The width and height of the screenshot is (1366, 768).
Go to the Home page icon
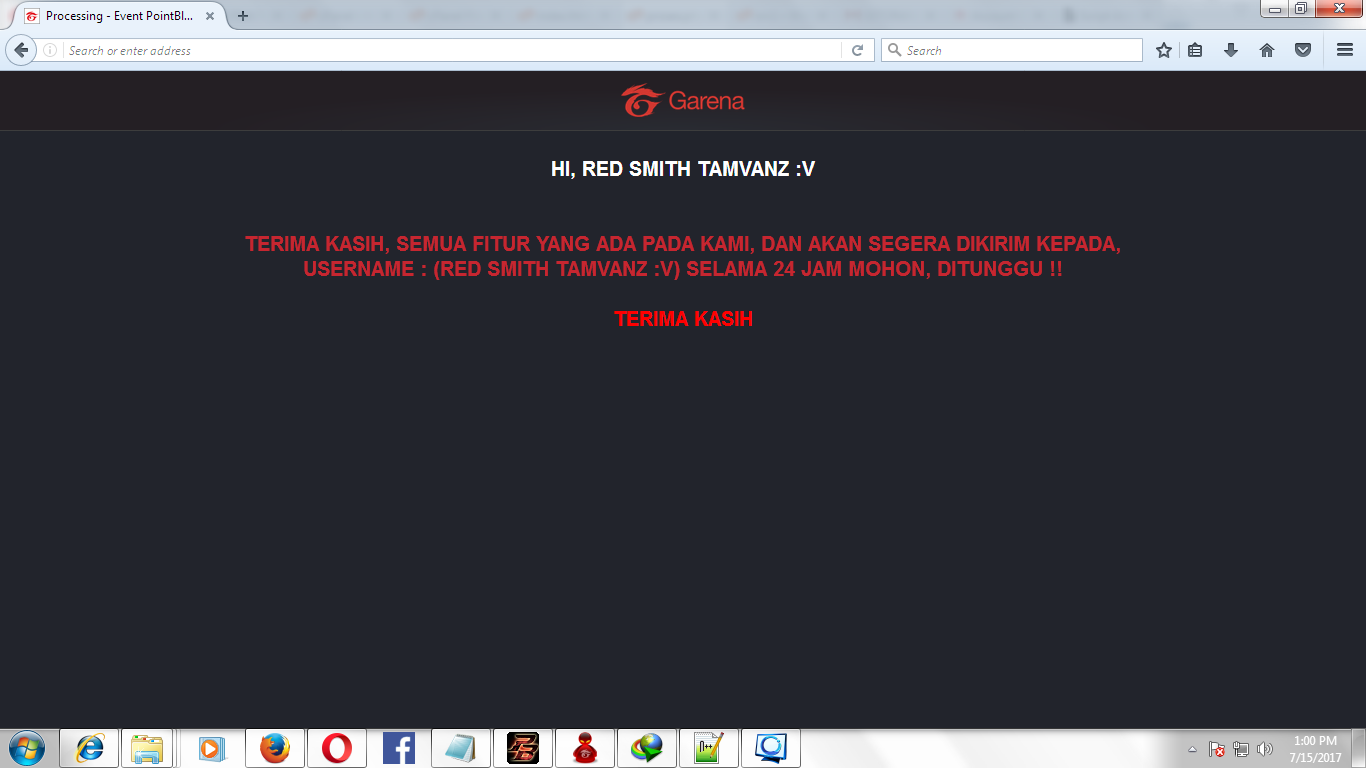coord(1267,50)
